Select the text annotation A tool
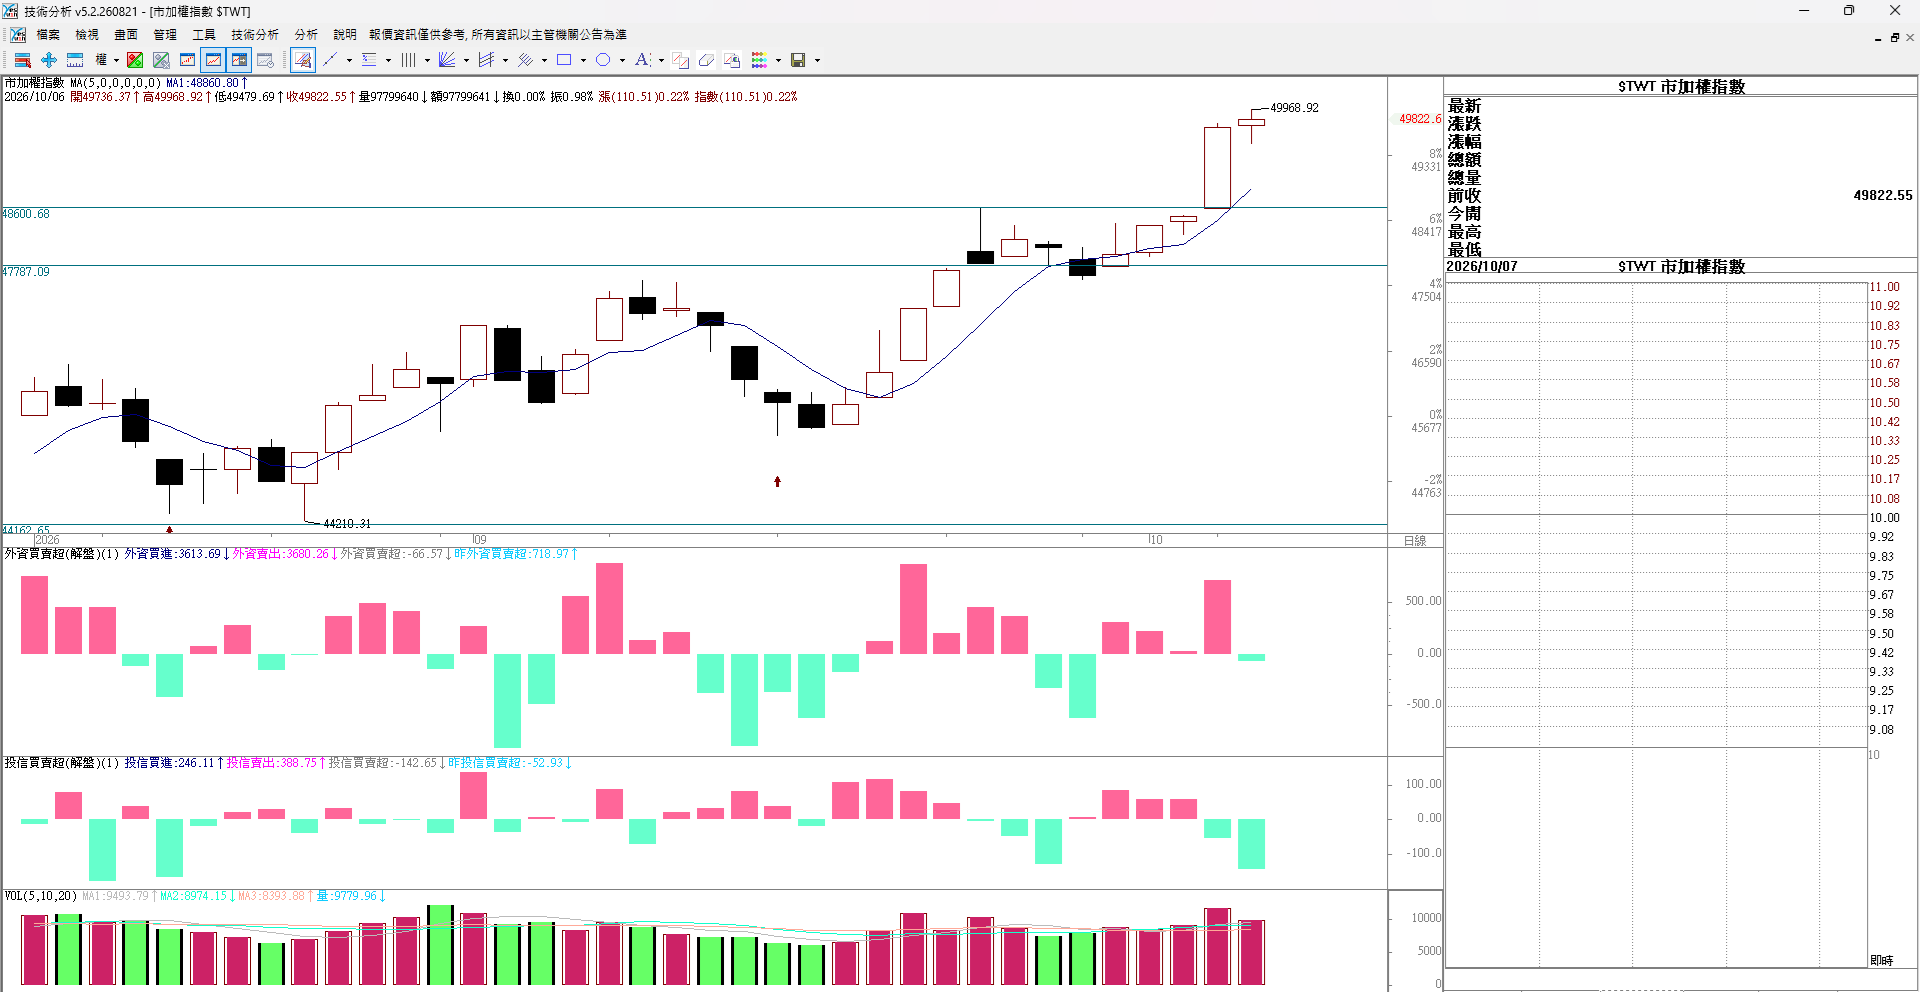The image size is (1920, 992). (x=642, y=60)
